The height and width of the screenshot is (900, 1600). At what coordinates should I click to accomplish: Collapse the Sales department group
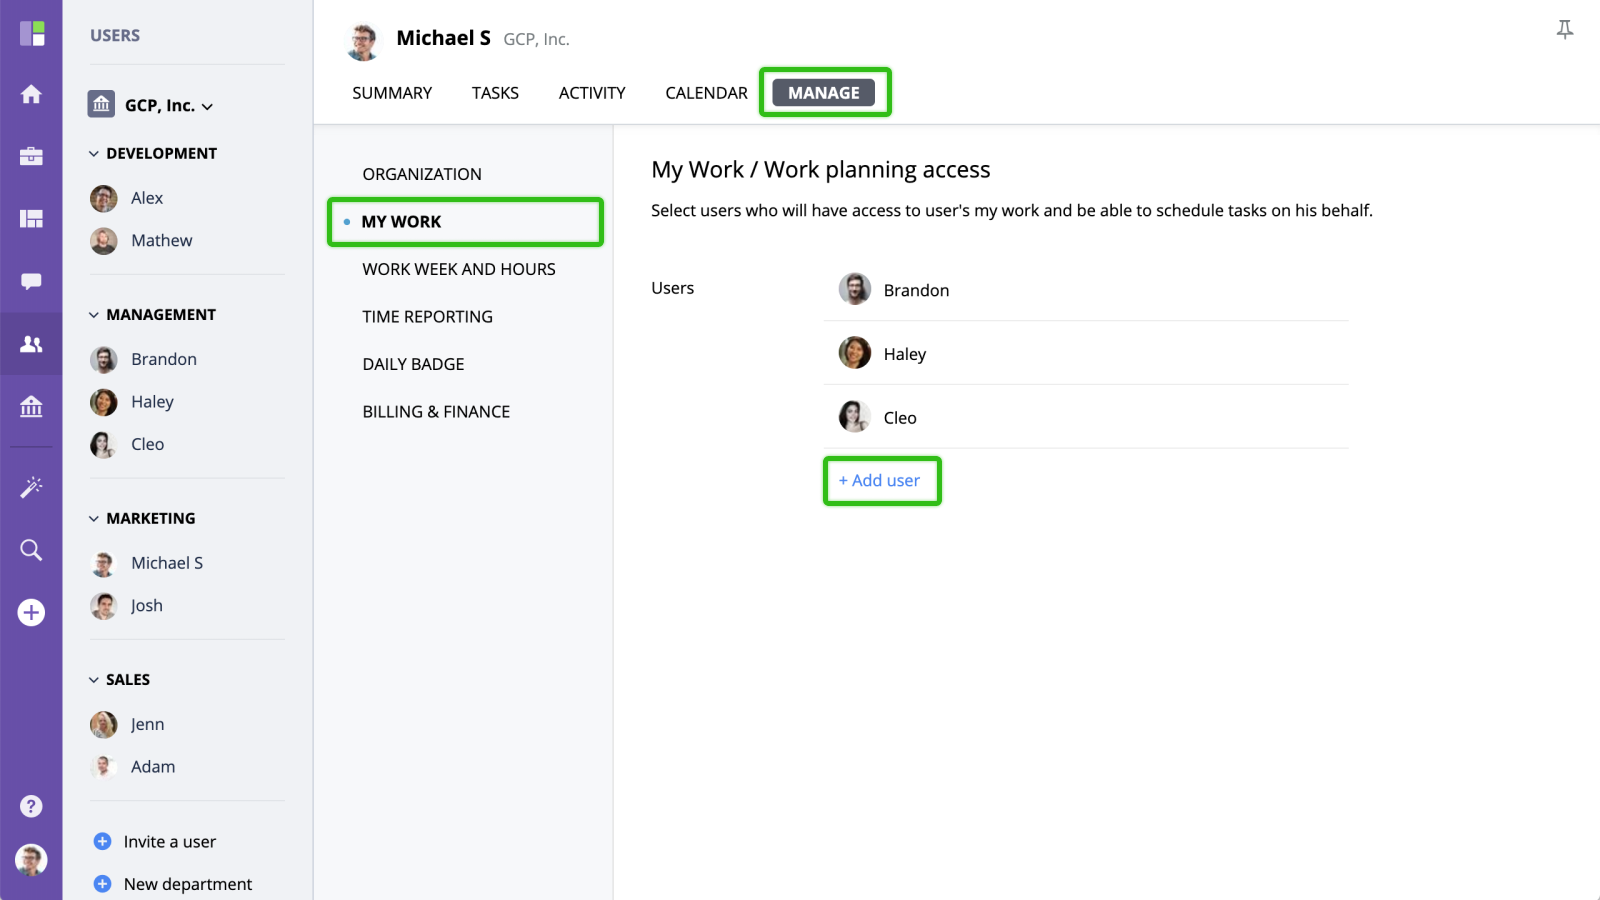(94, 680)
